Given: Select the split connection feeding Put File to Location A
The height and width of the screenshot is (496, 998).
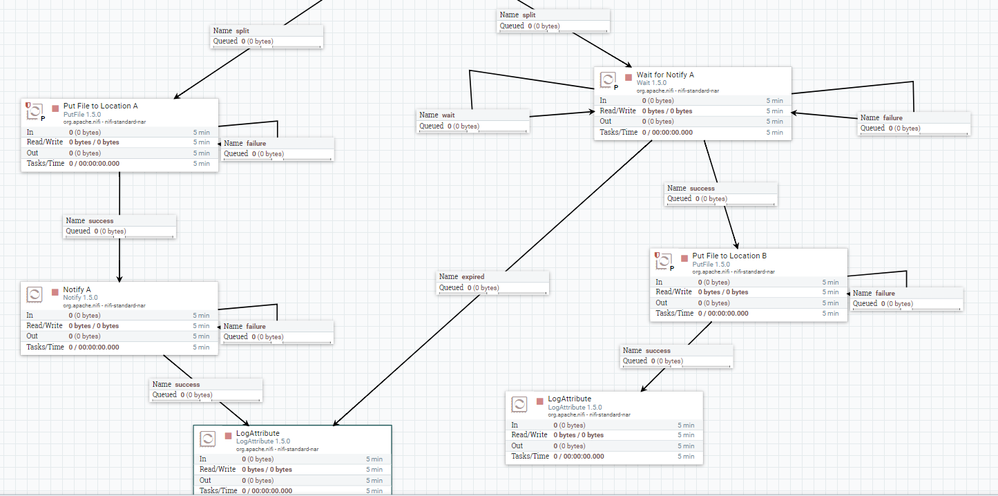Looking at the screenshot, I should click(267, 36).
